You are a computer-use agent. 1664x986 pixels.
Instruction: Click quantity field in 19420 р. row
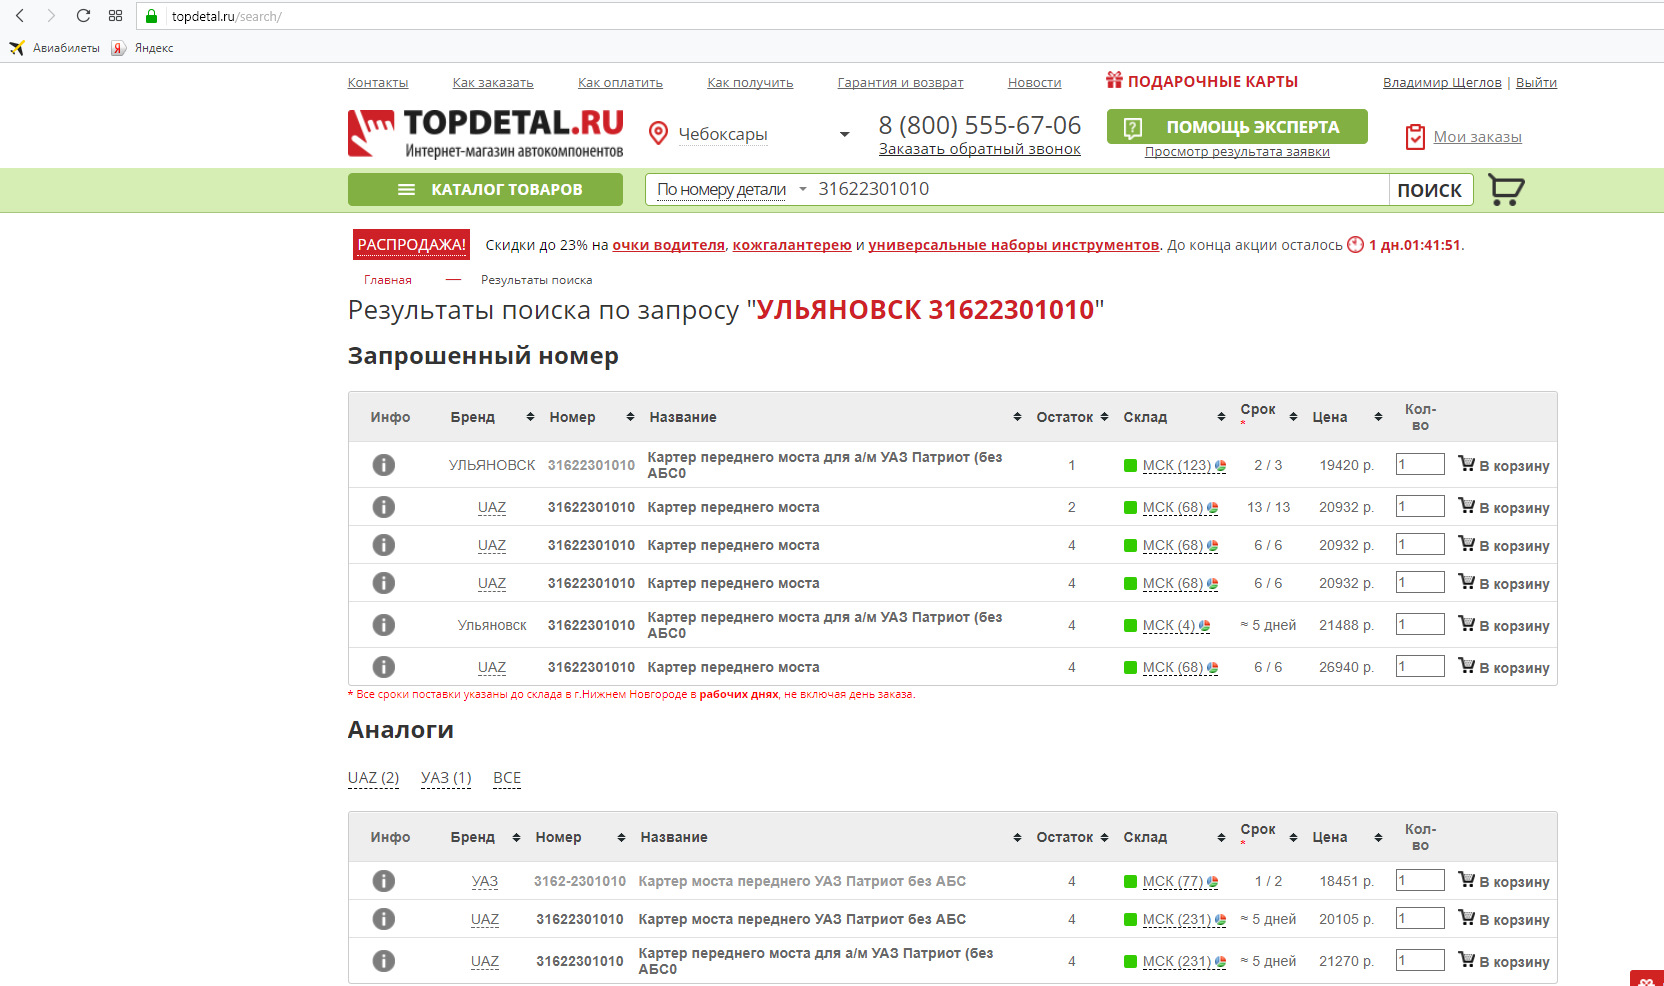1420,464
